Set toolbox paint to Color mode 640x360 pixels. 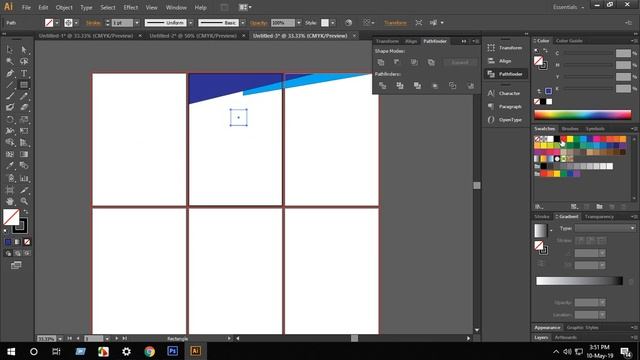coord(8,242)
